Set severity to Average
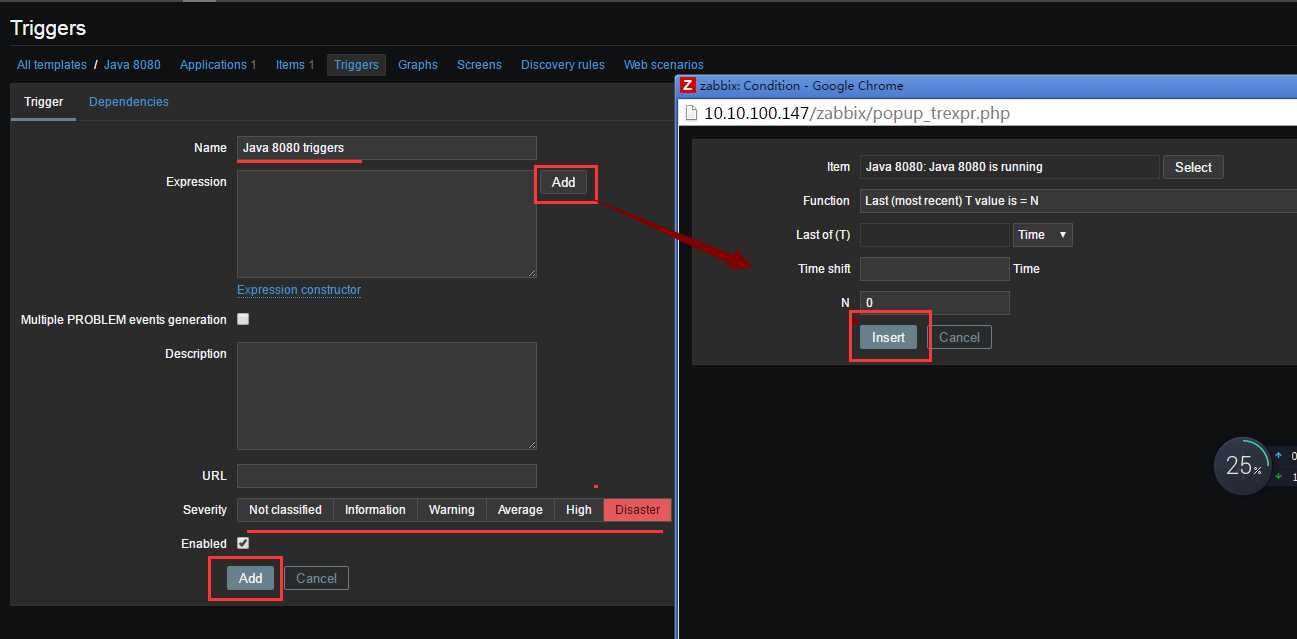This screenshot has width=1297, height=639. click(520, 510)
